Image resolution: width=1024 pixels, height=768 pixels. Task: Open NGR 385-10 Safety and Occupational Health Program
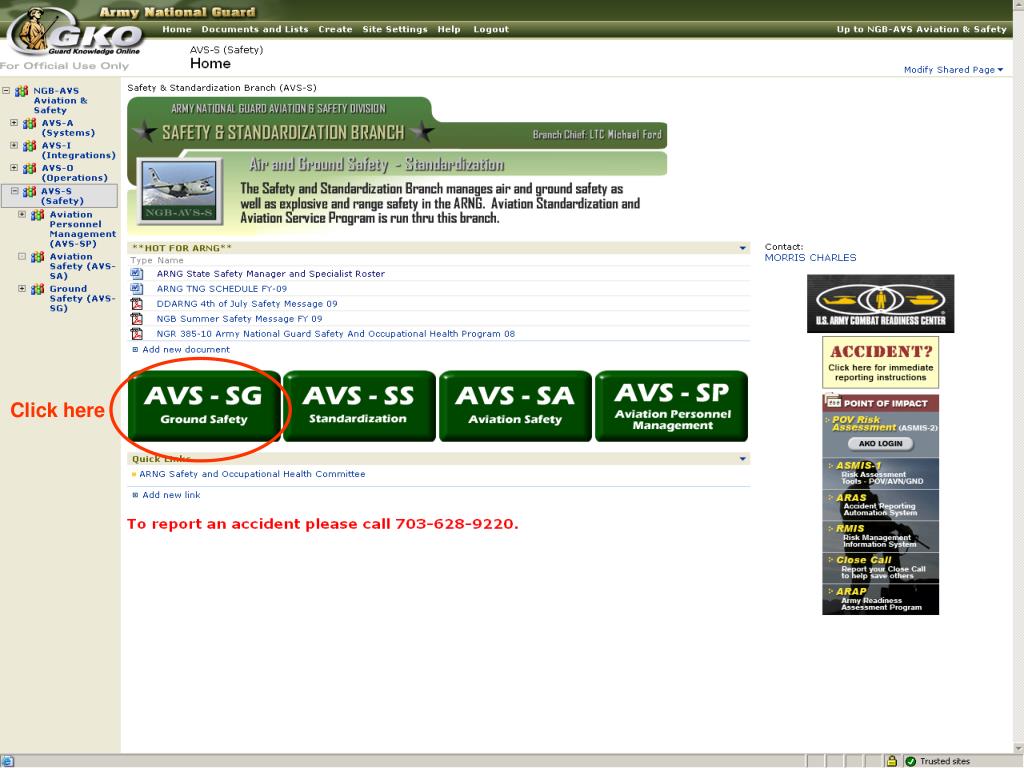pos(336,334)
